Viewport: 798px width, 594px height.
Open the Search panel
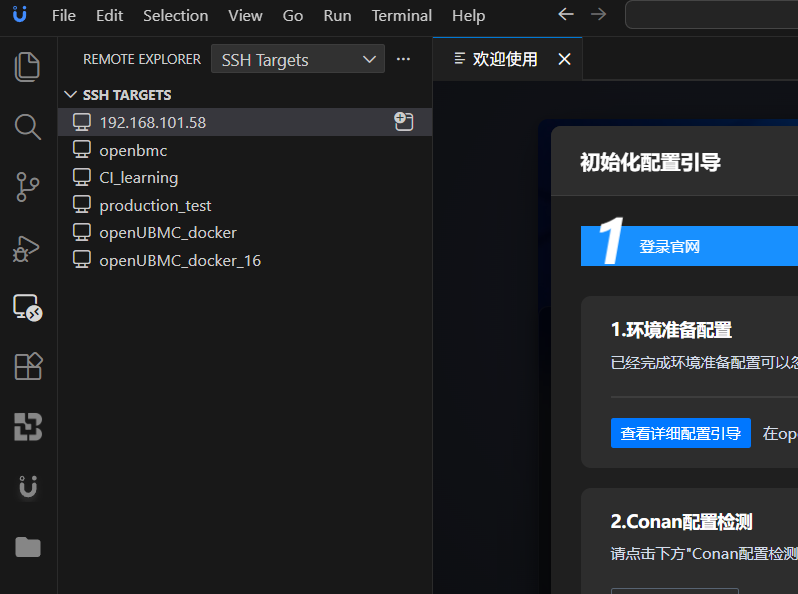28,127
